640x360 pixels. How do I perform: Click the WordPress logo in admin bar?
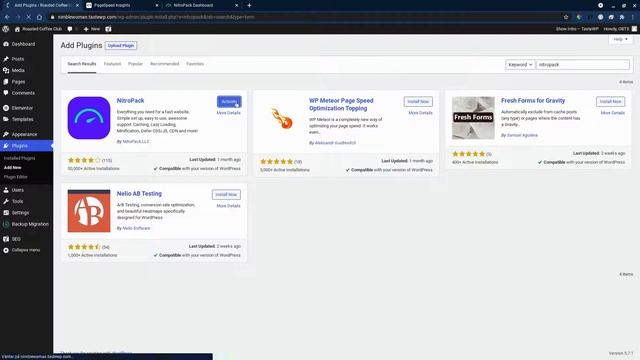6,29
